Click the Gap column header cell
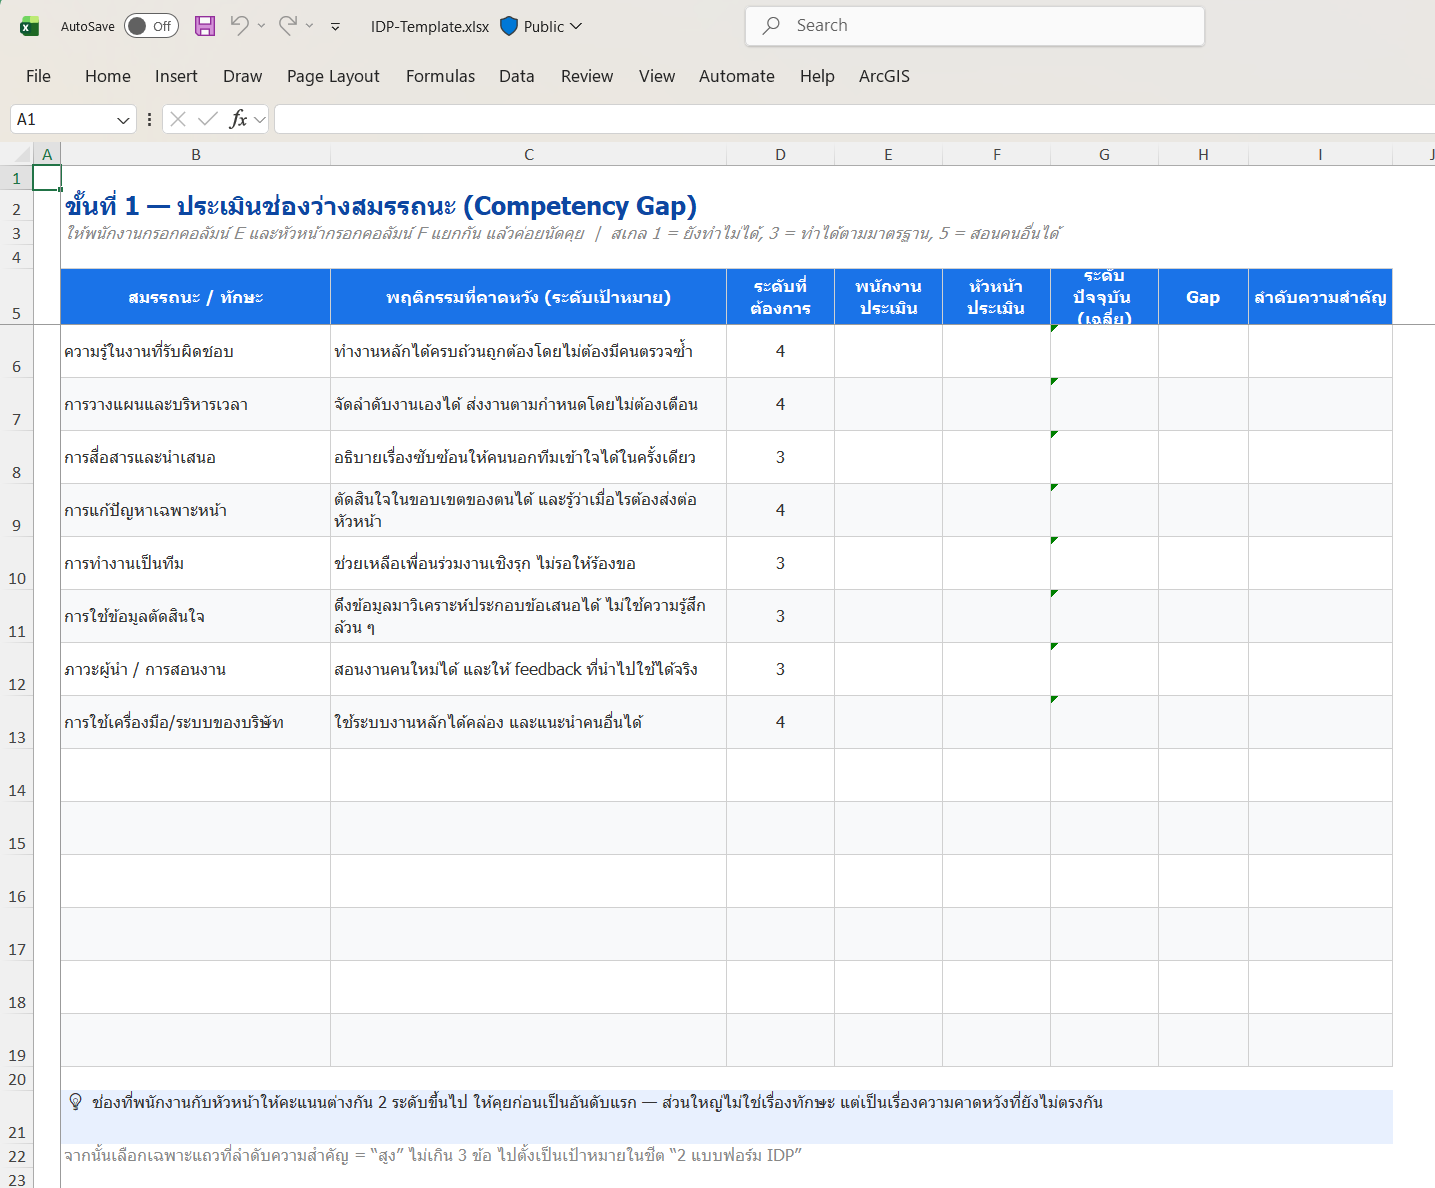Viewport: 1435px width, 1188px height. 1203,297
